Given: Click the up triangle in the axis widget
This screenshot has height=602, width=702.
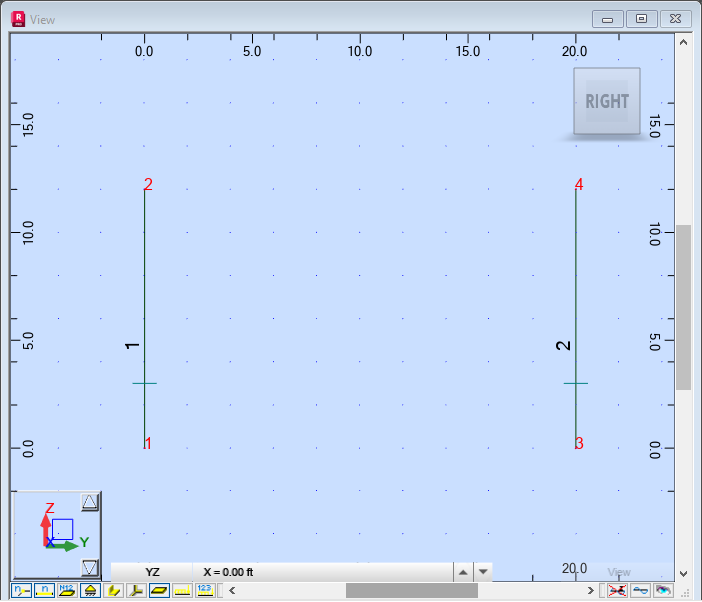Looking at the screenshot, I should click(90, 502).
